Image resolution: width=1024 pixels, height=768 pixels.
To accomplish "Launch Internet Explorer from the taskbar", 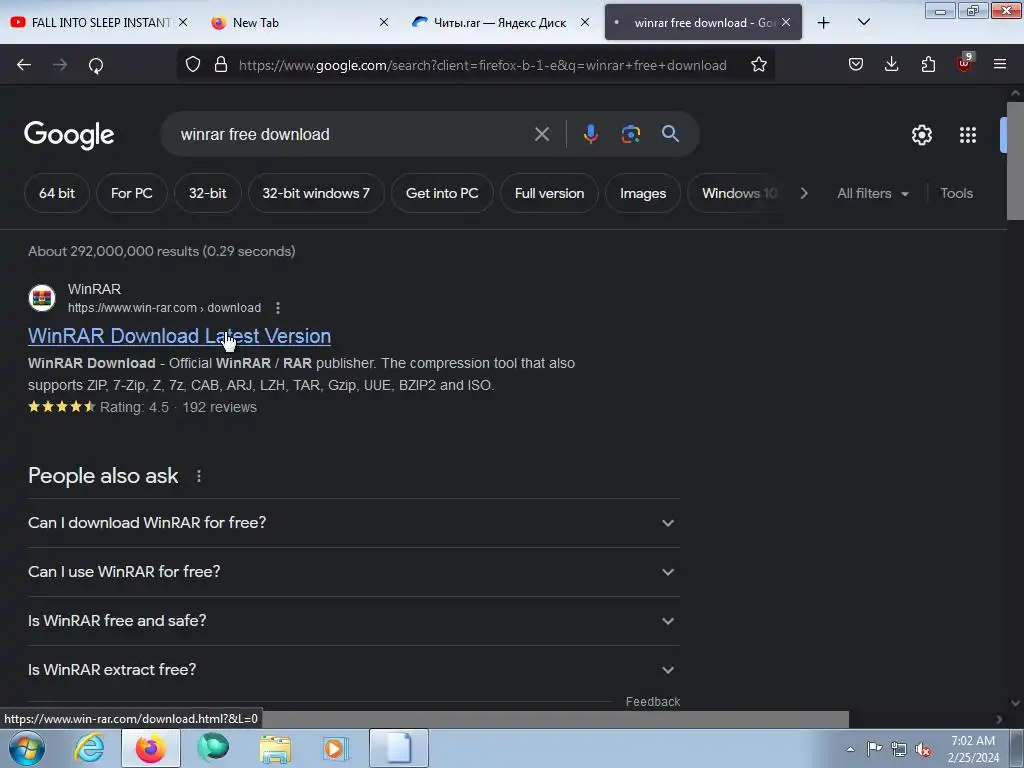I will click(89, 748).
